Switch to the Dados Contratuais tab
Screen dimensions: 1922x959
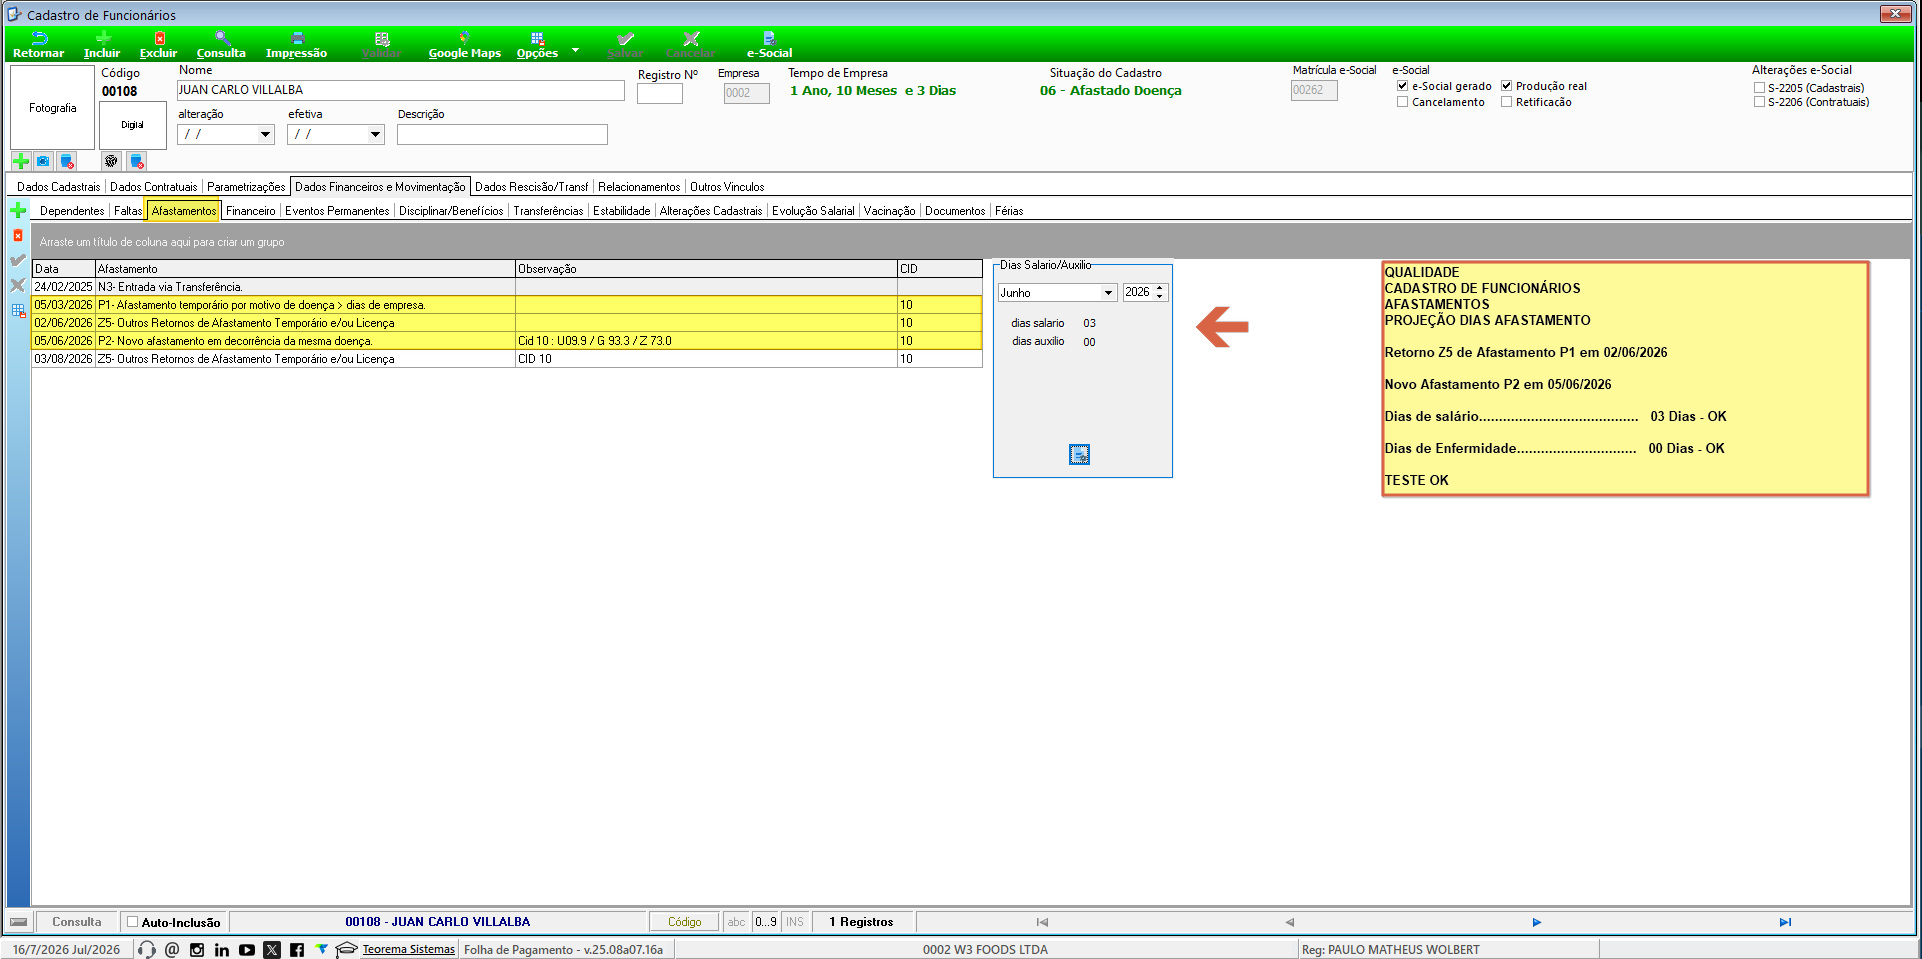pyautogui.click(x=154, y=187)
